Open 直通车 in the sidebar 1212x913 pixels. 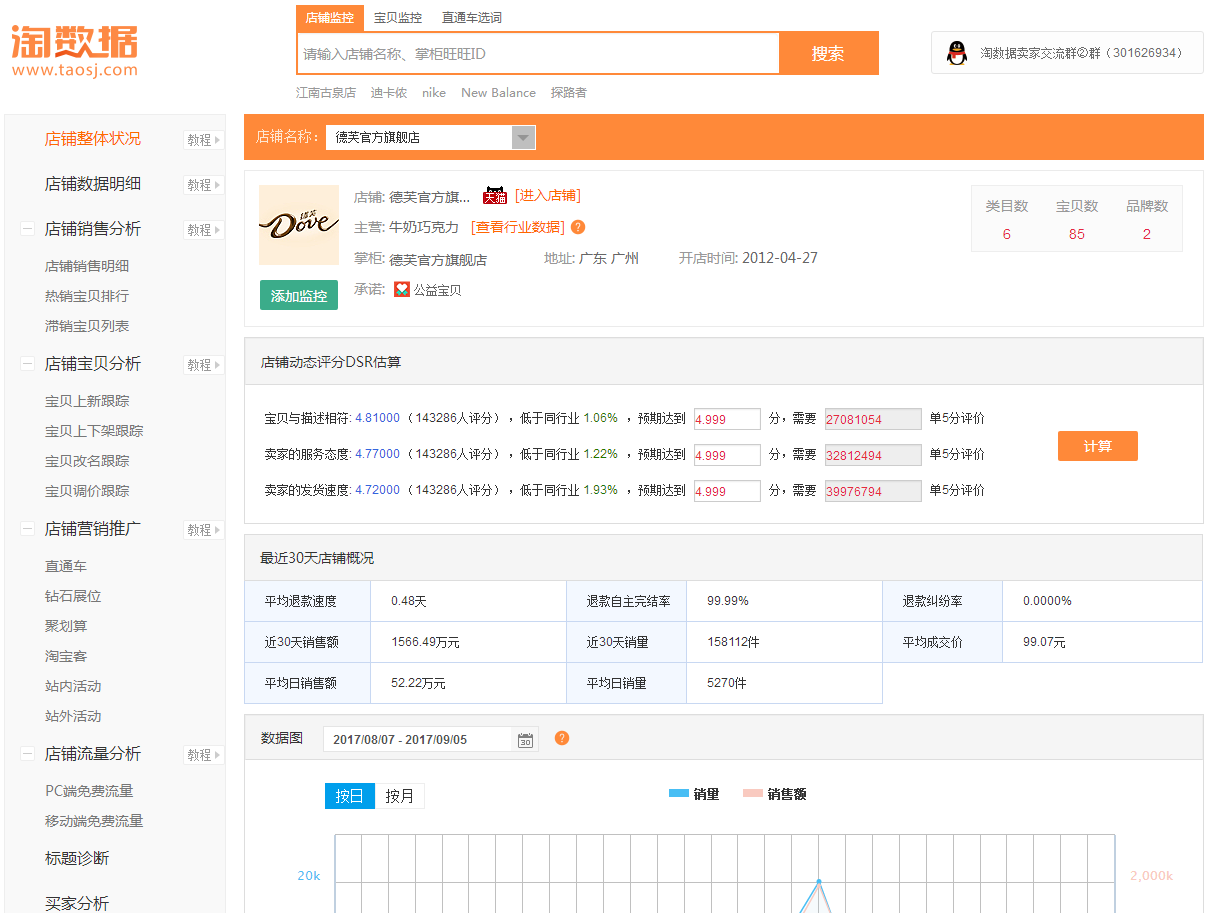pyautogui.click(x=66, y=566)
